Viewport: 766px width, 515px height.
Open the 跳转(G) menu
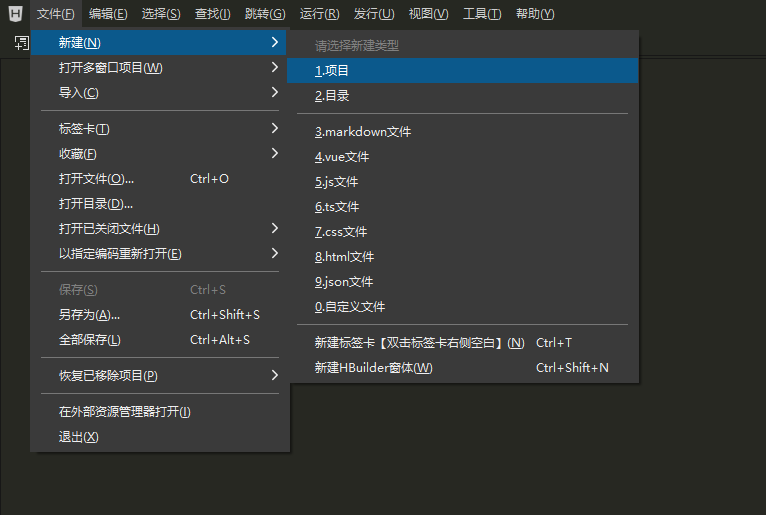click(265, 14)
